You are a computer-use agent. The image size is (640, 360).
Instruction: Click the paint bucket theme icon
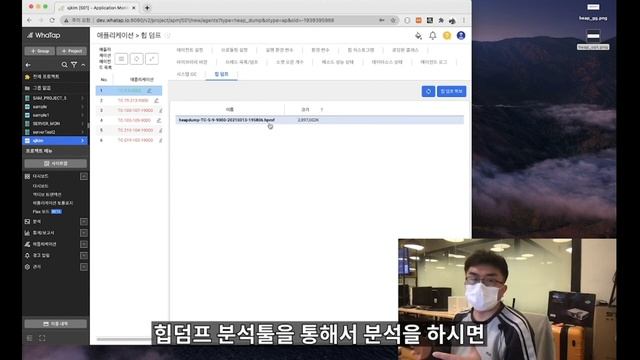tap(418, 36)
